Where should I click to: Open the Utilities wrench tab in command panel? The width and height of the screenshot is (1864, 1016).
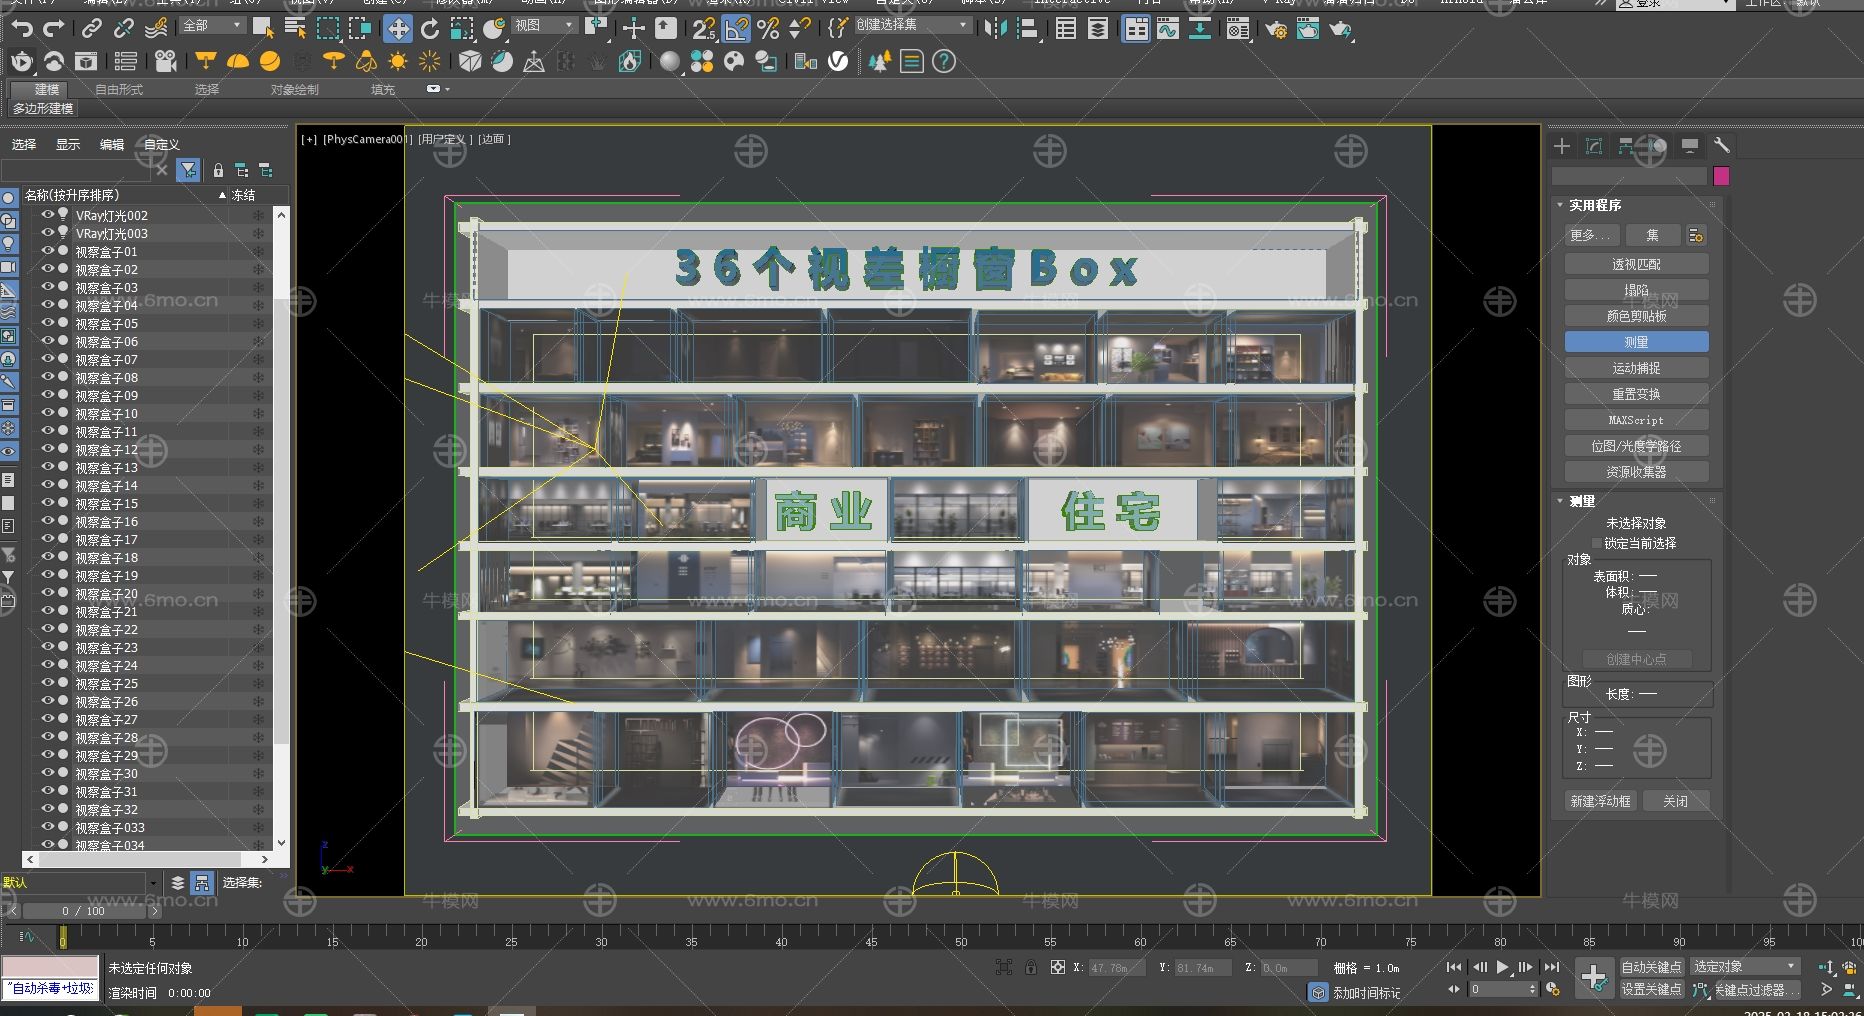1721,146
